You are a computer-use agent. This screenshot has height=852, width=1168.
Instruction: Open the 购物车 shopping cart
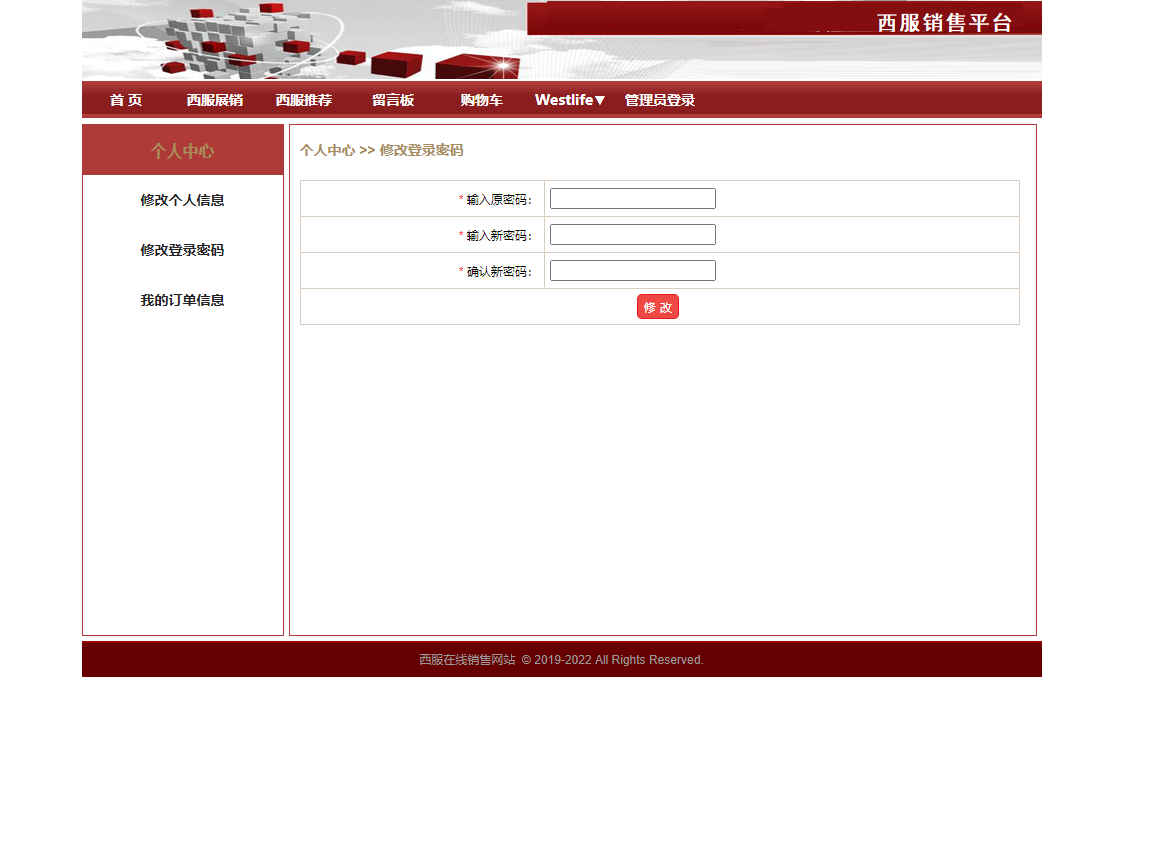[481, 99]
